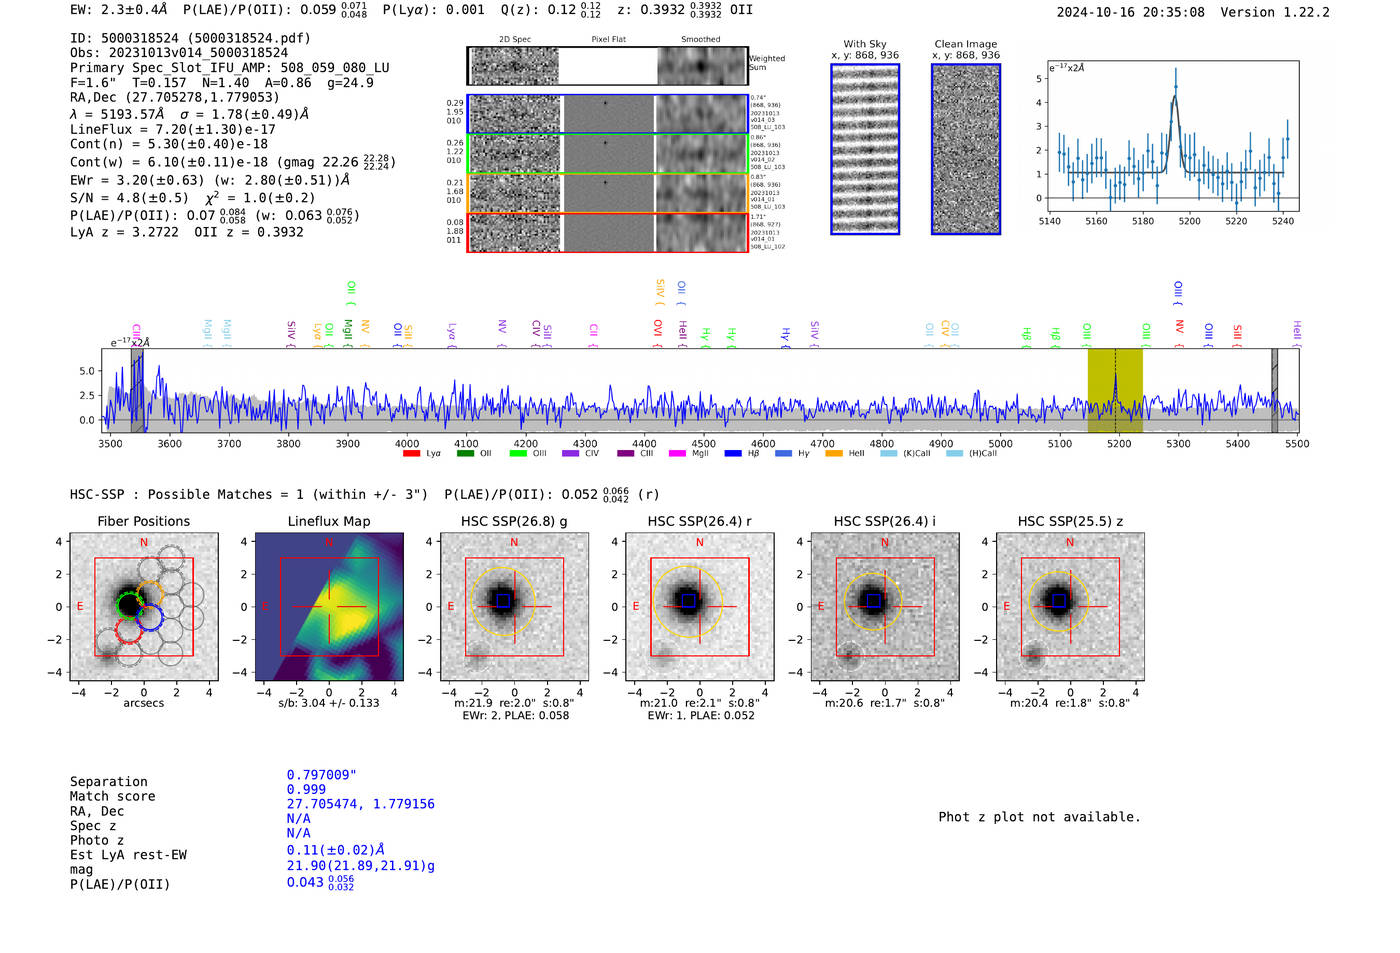Image resolution: width=1400 pixels, height=953 pixels.
Task: Open the HSC SSP(26.4) r image
Action: coord(700,607)
